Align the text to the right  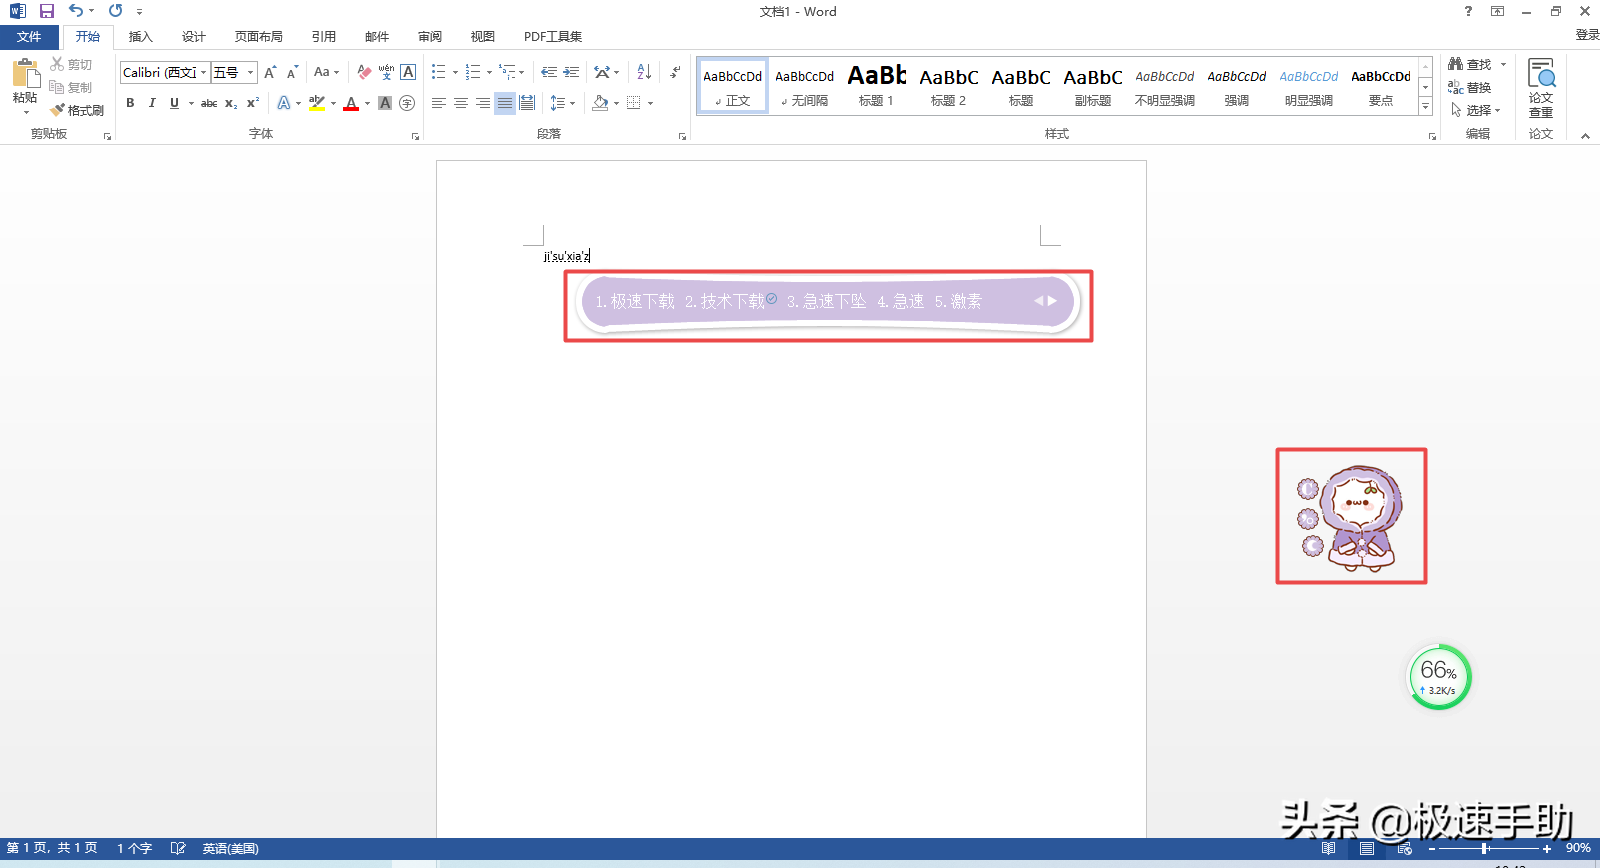[x=483, y=103]
